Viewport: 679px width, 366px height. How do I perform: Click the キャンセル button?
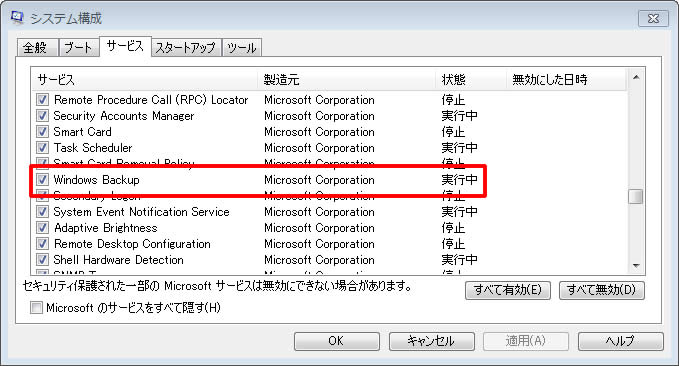(431, 341)
